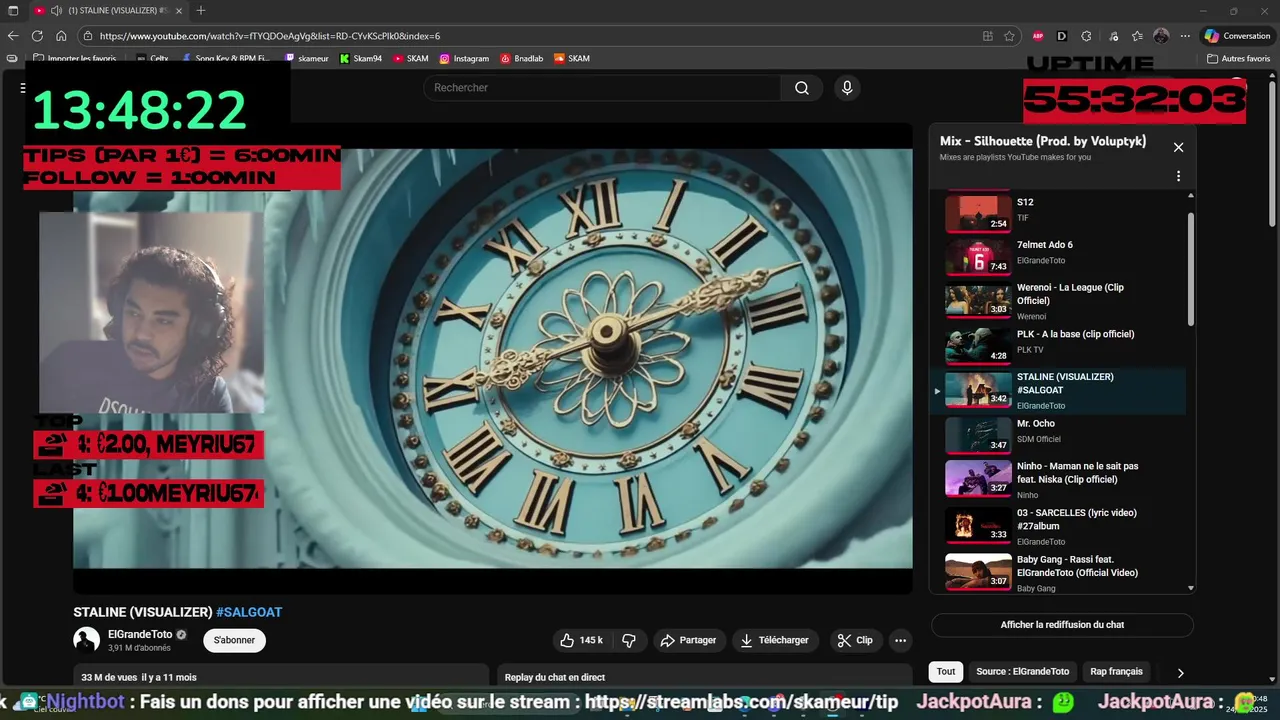Viewport: 1280px width, 720px height.
Task: Open Copilot Conversation button
Action: tap(1237, 36)
